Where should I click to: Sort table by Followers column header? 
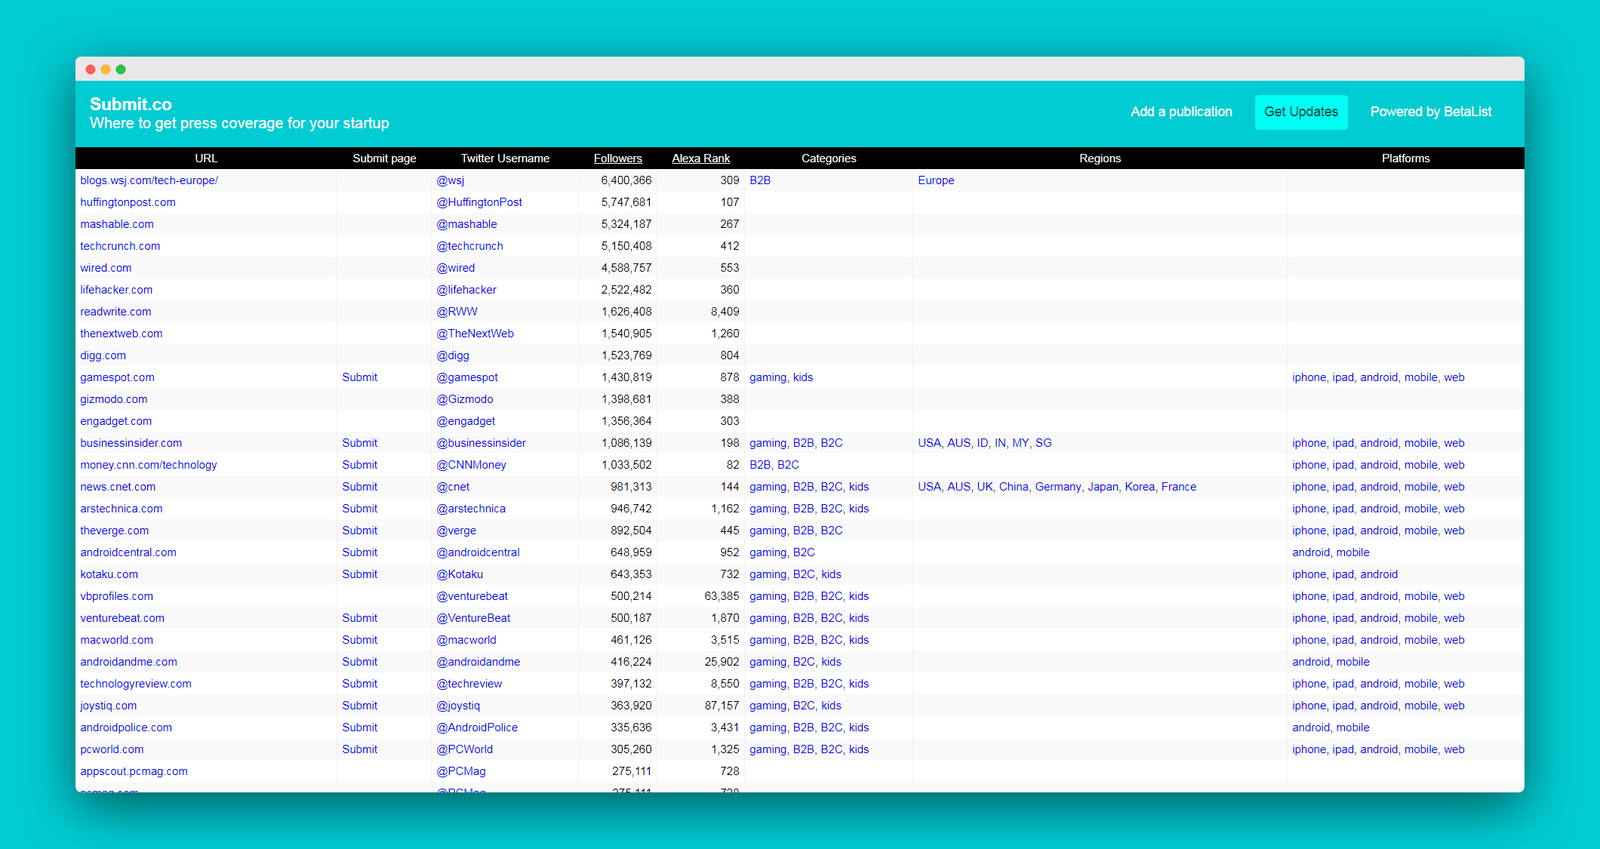[618, 158]
